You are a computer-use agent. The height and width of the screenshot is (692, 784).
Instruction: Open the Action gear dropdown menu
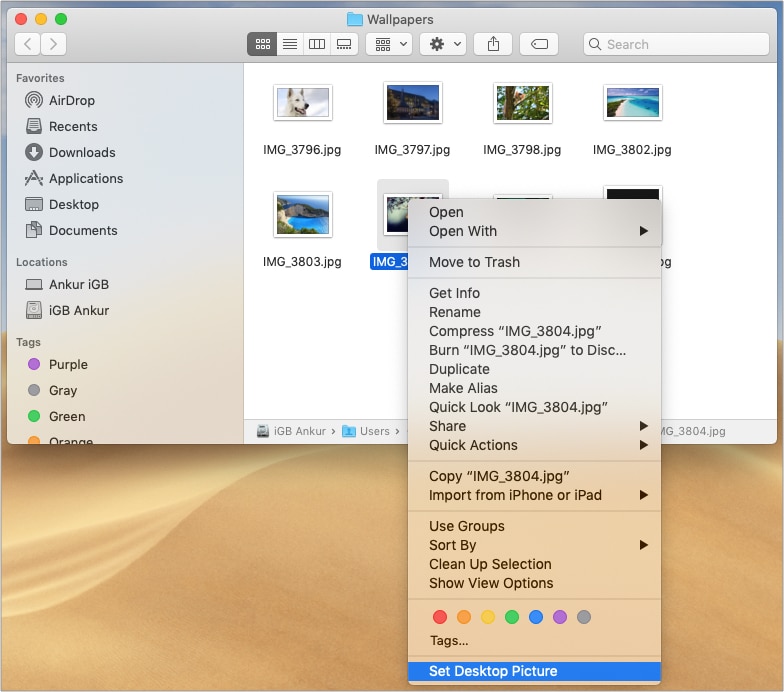pos(443,44)
